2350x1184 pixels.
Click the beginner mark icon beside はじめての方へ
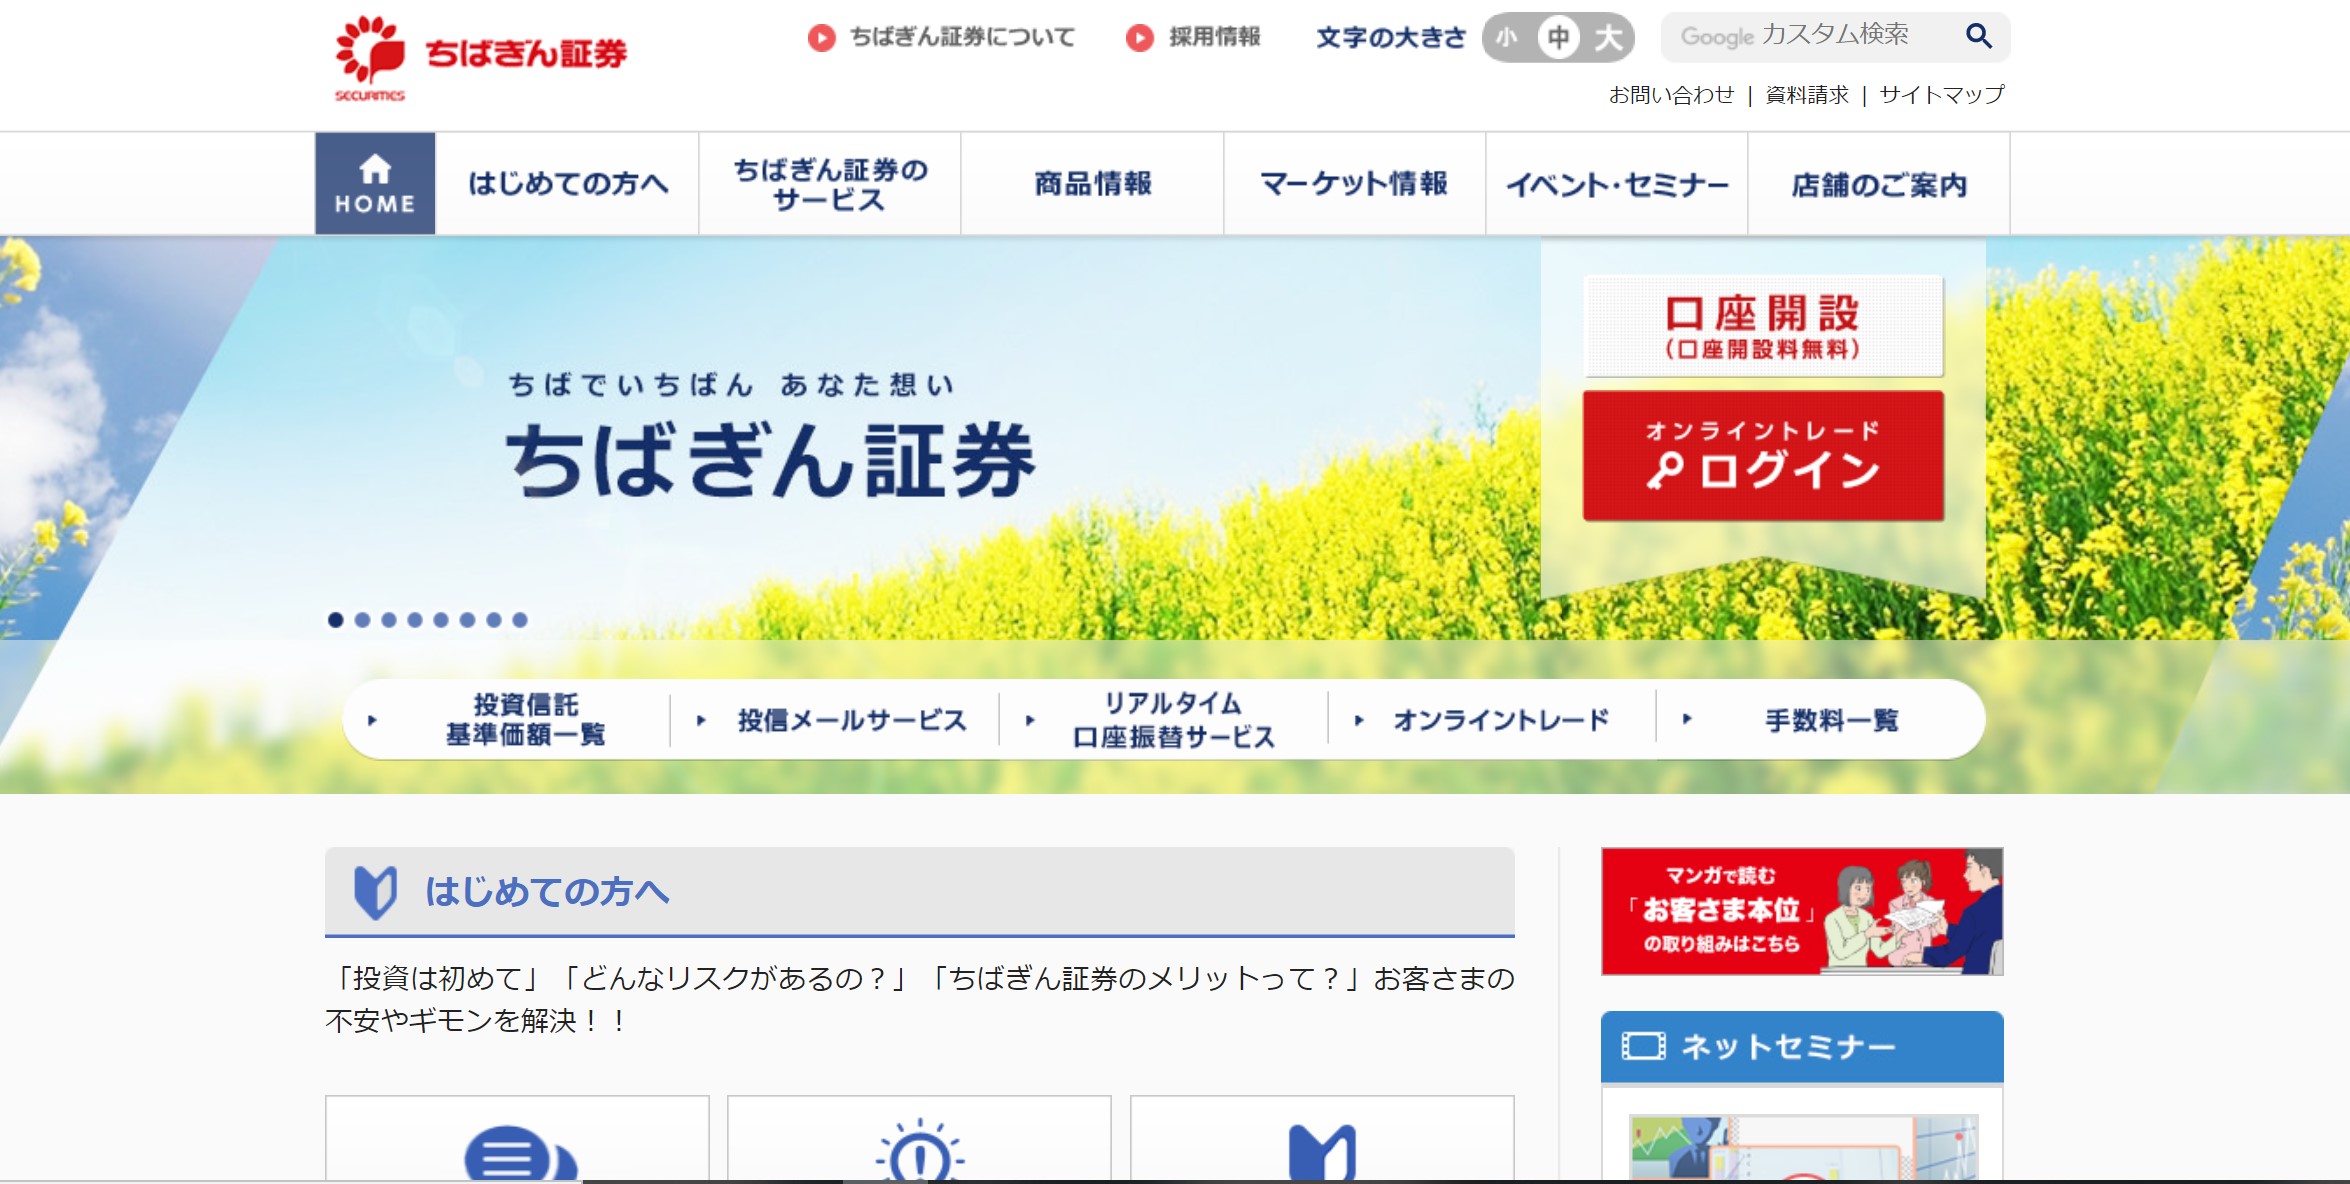click(376, 892)
